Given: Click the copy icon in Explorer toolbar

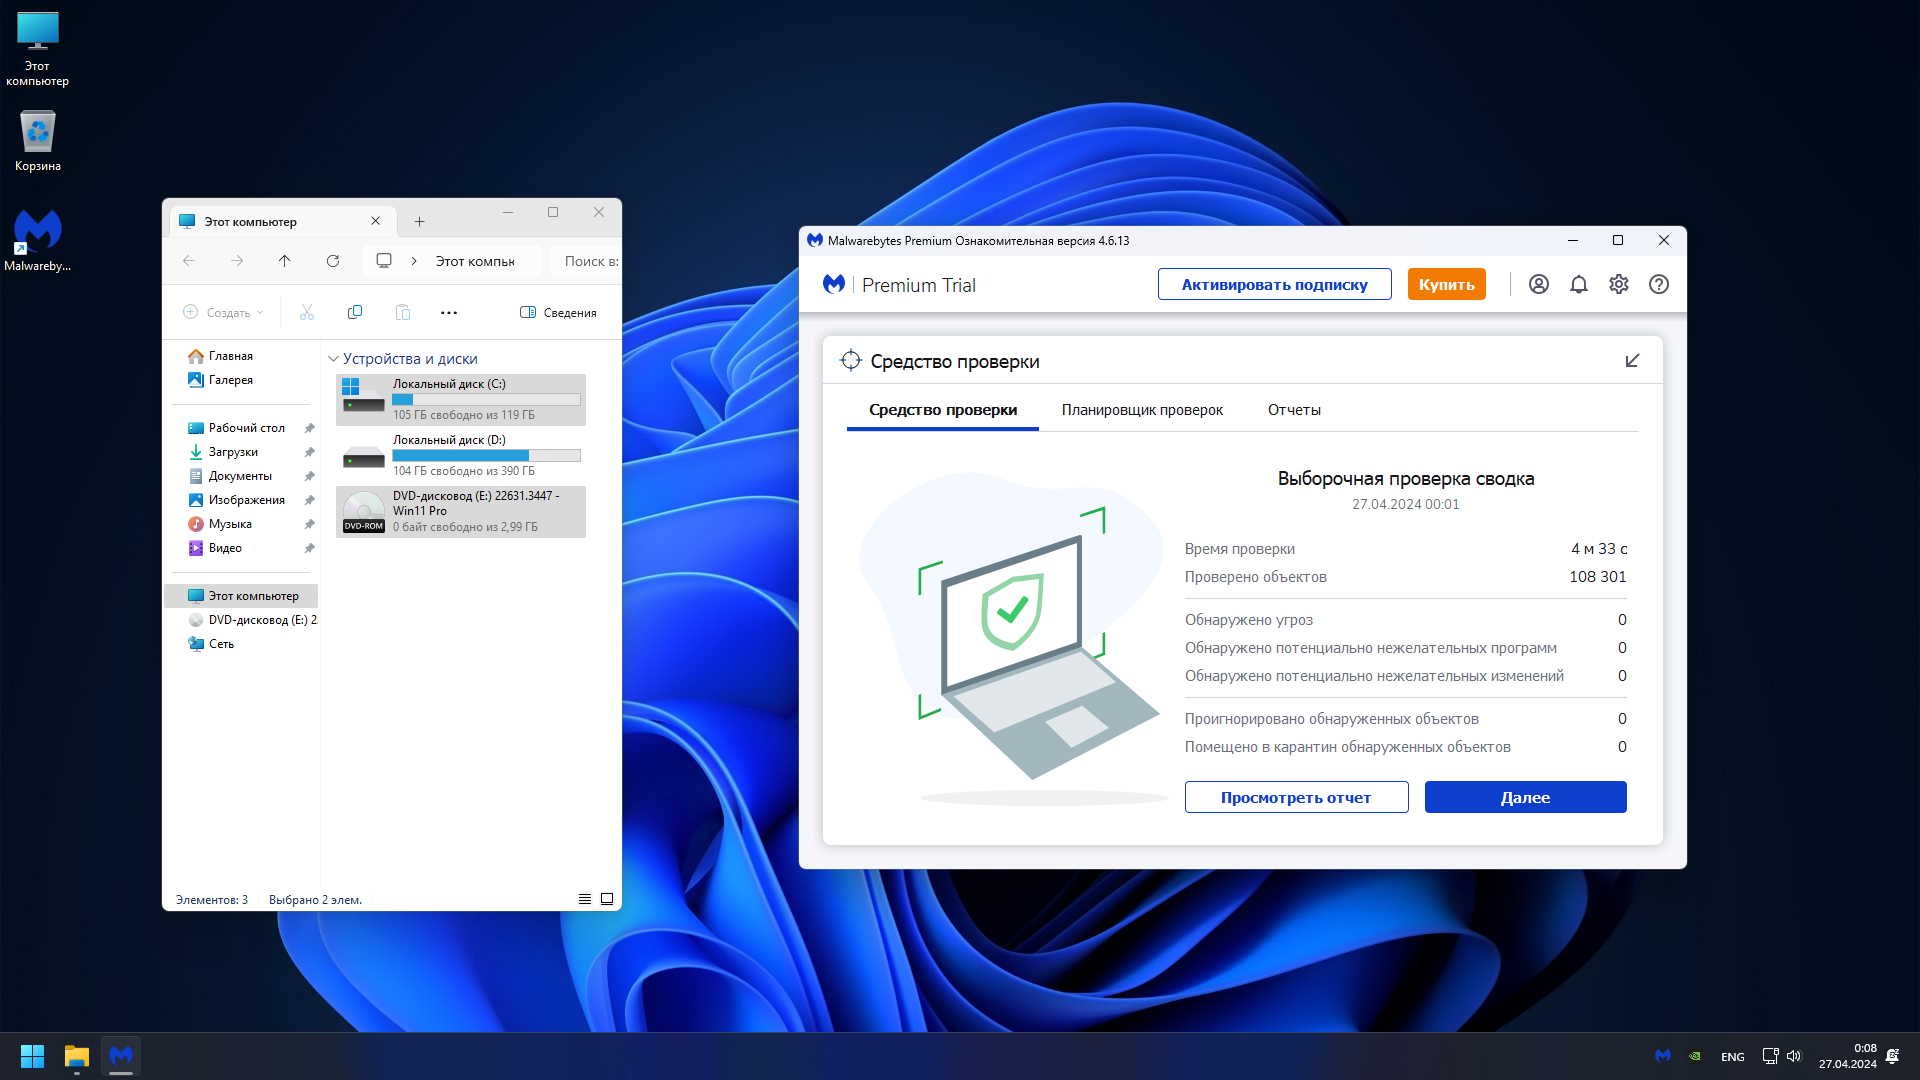Looking at the screenshot, I should pyautogui.click(x=354, y=313).
